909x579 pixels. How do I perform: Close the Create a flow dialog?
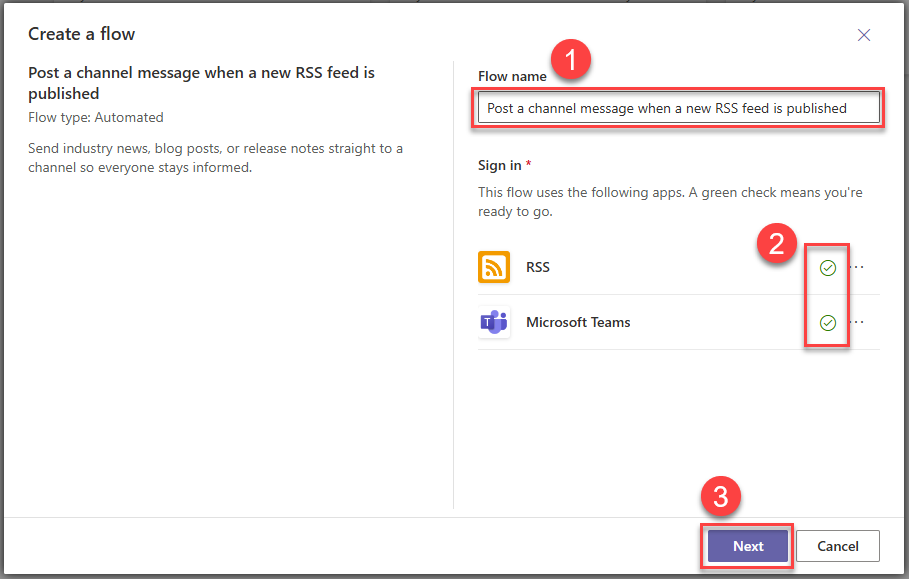(864, 35)
